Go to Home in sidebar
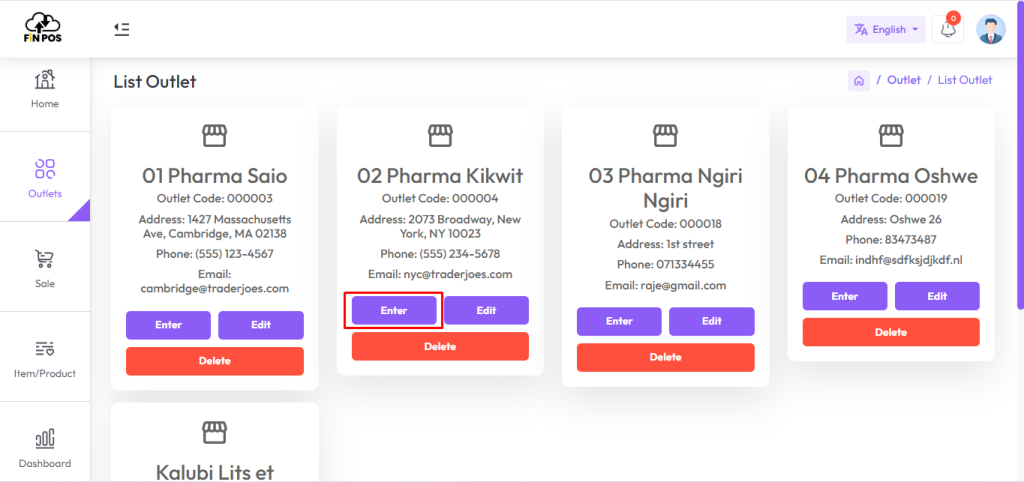This screenshot has height=482, width=1024. [45, 90]
